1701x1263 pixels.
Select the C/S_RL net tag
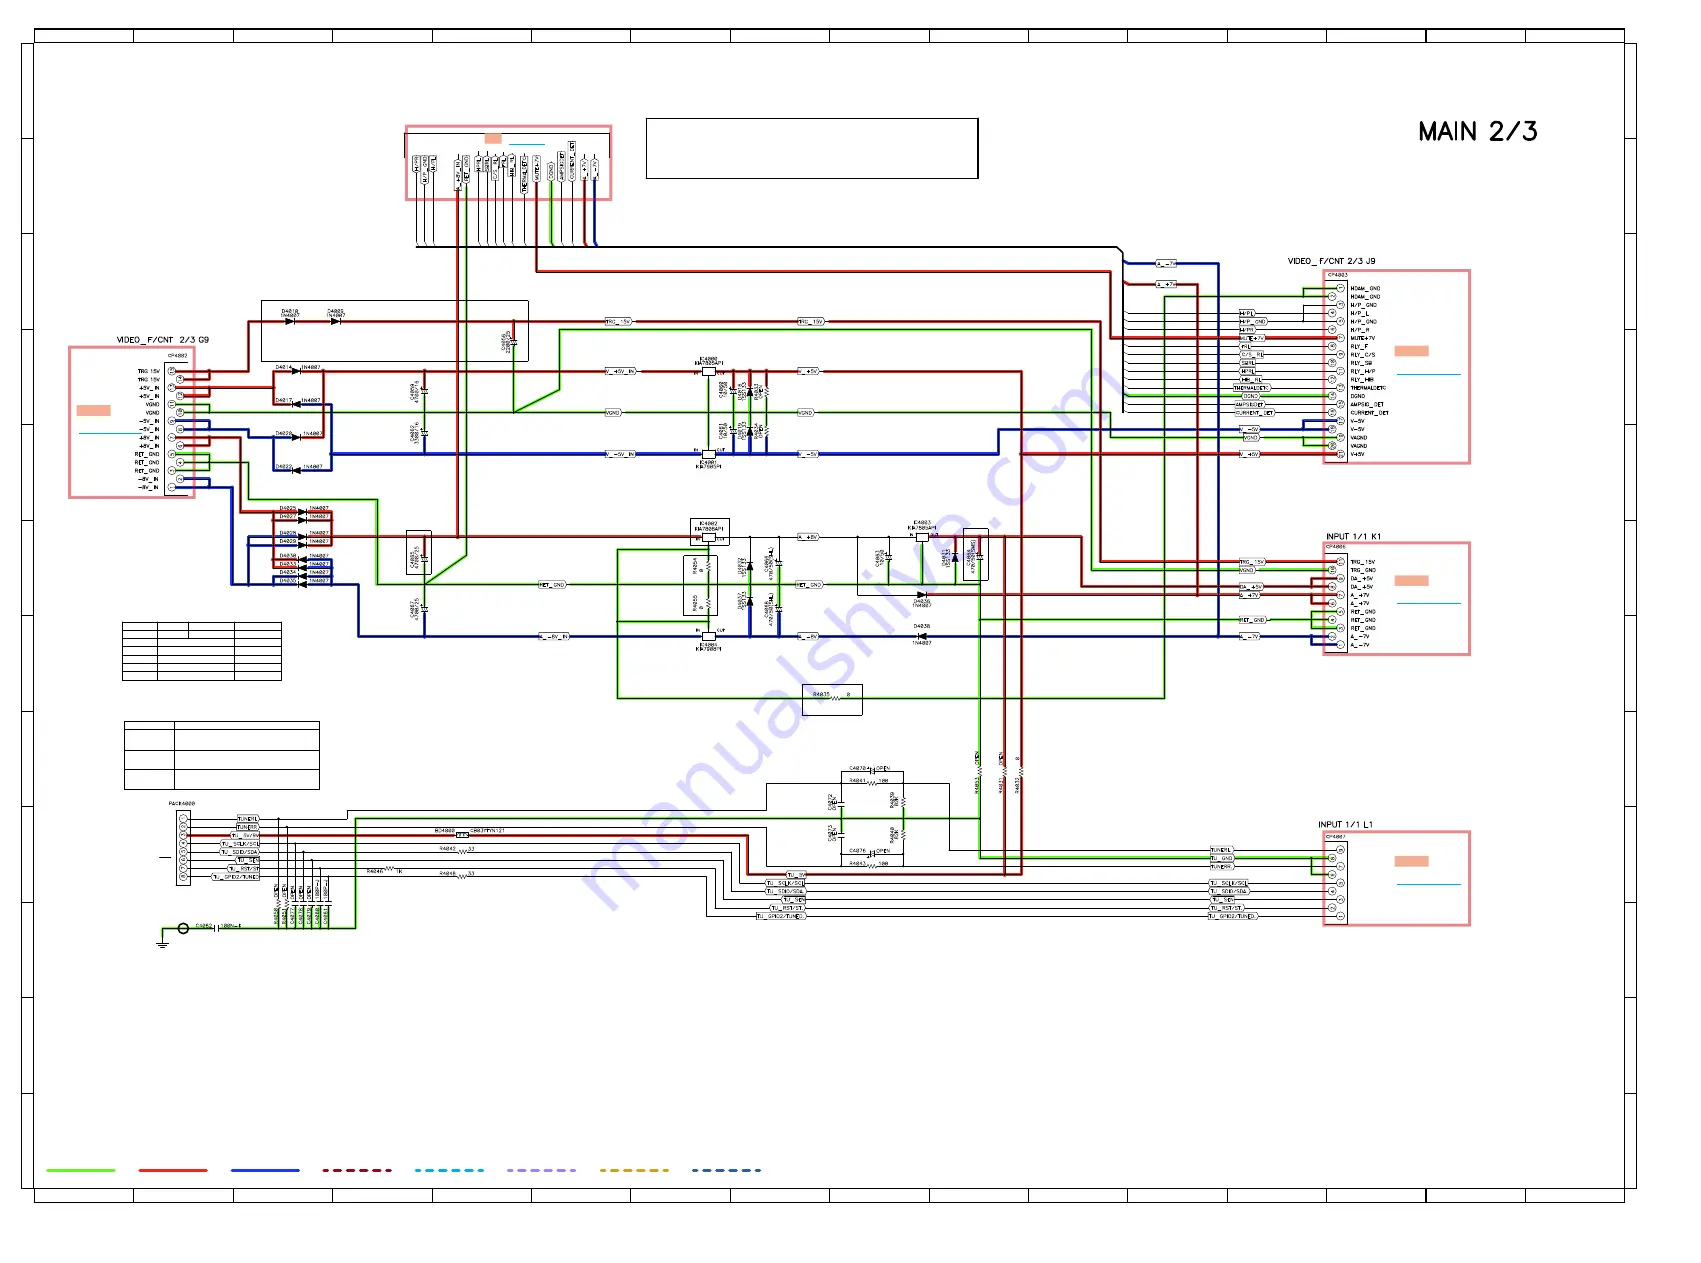click(1252, 355)
